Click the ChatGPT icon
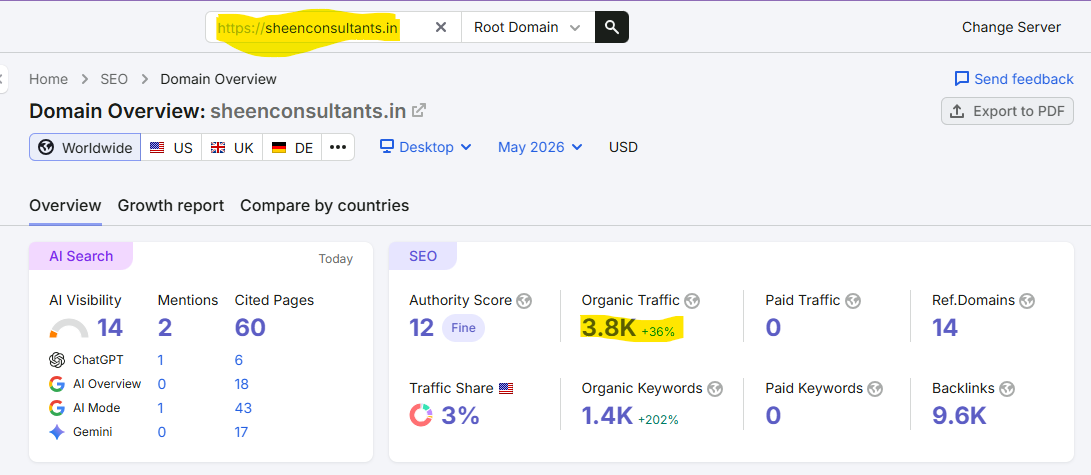 pos(57,360)
